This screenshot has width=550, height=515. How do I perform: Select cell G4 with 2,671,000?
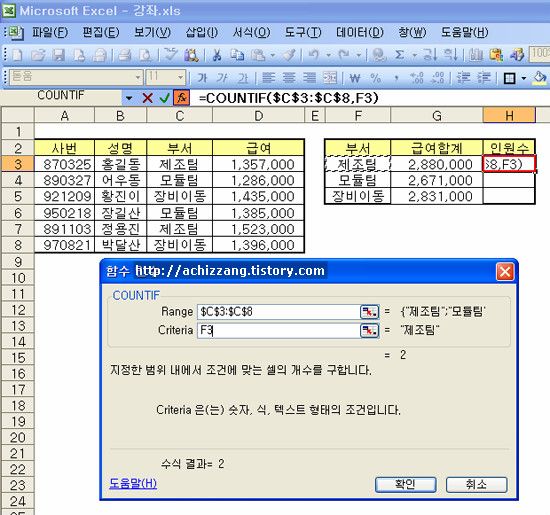(437, 180)
